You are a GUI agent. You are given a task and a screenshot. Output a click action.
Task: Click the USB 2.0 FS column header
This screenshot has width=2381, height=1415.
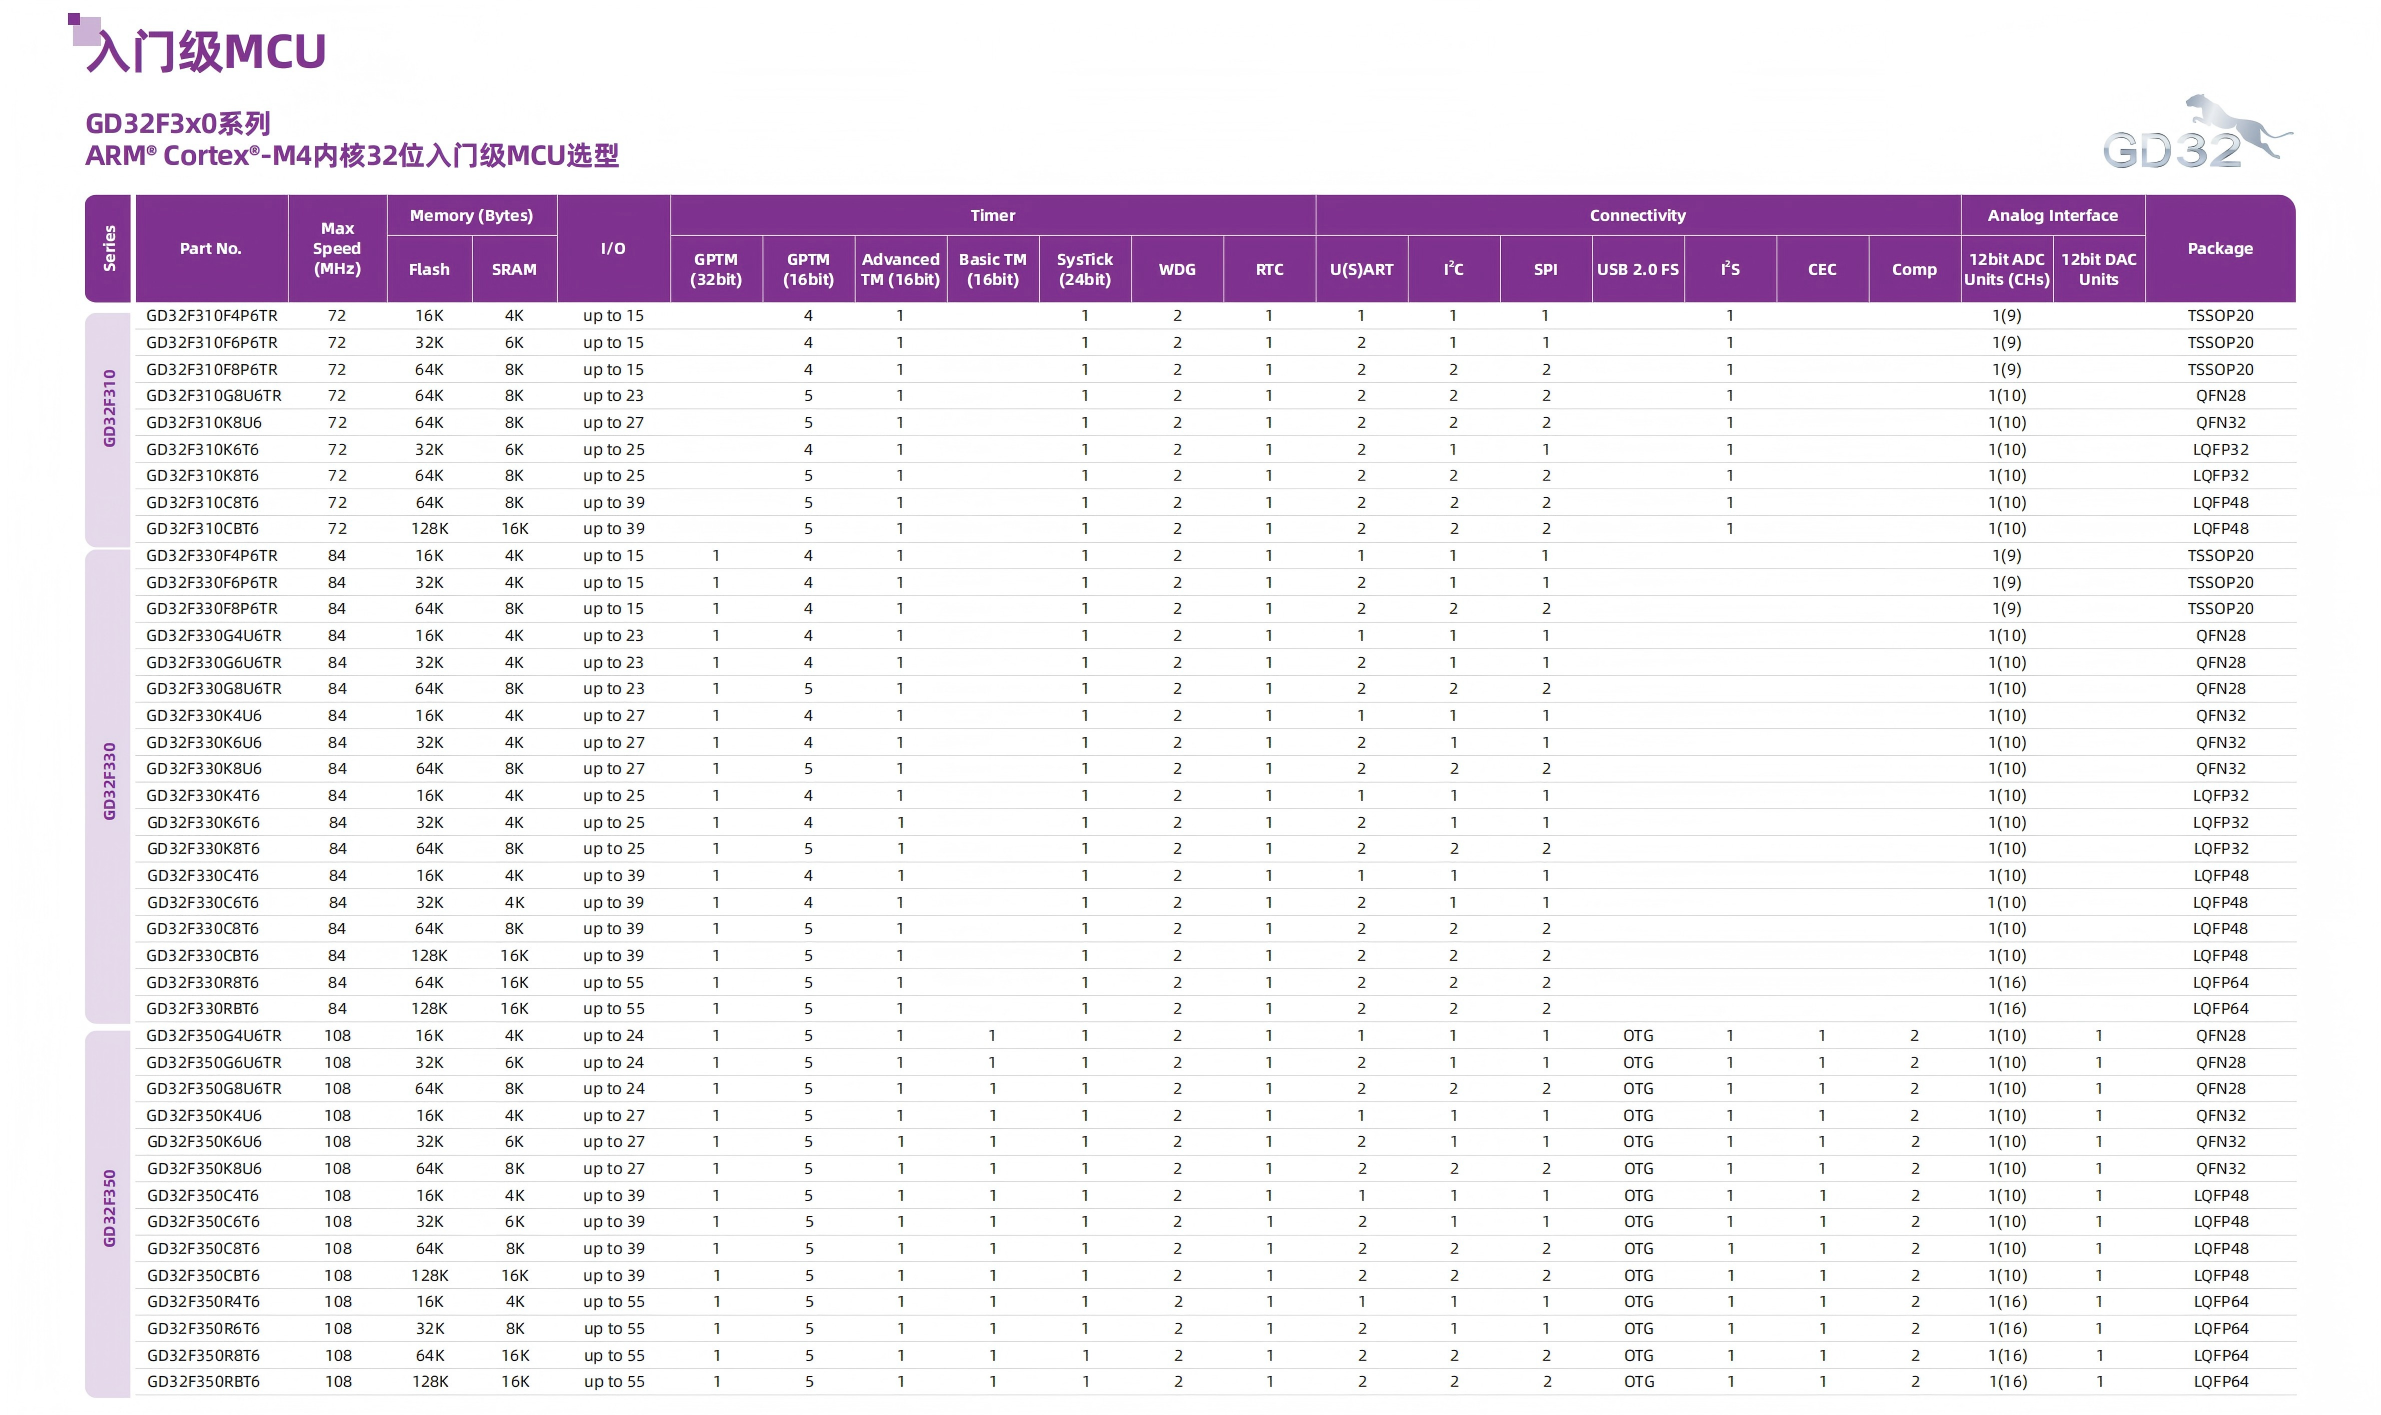[x=1637, y=269]
